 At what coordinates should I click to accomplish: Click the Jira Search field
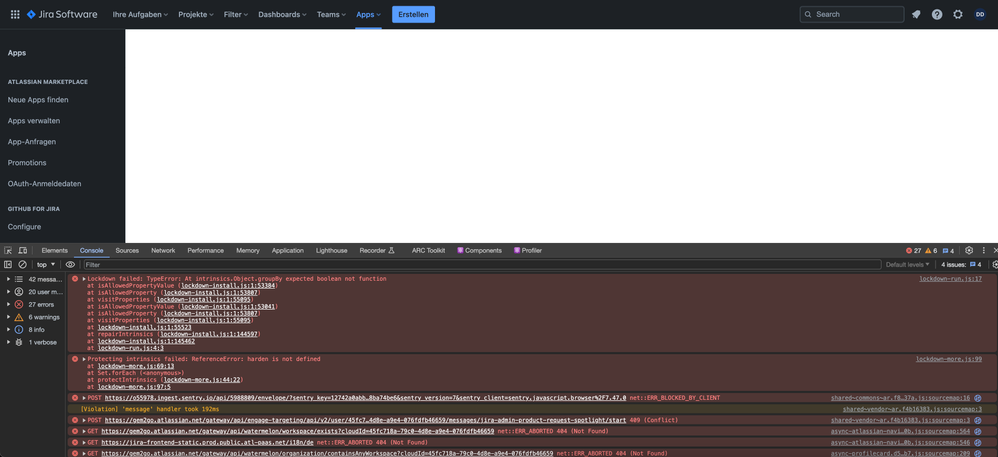click(852, 14)
